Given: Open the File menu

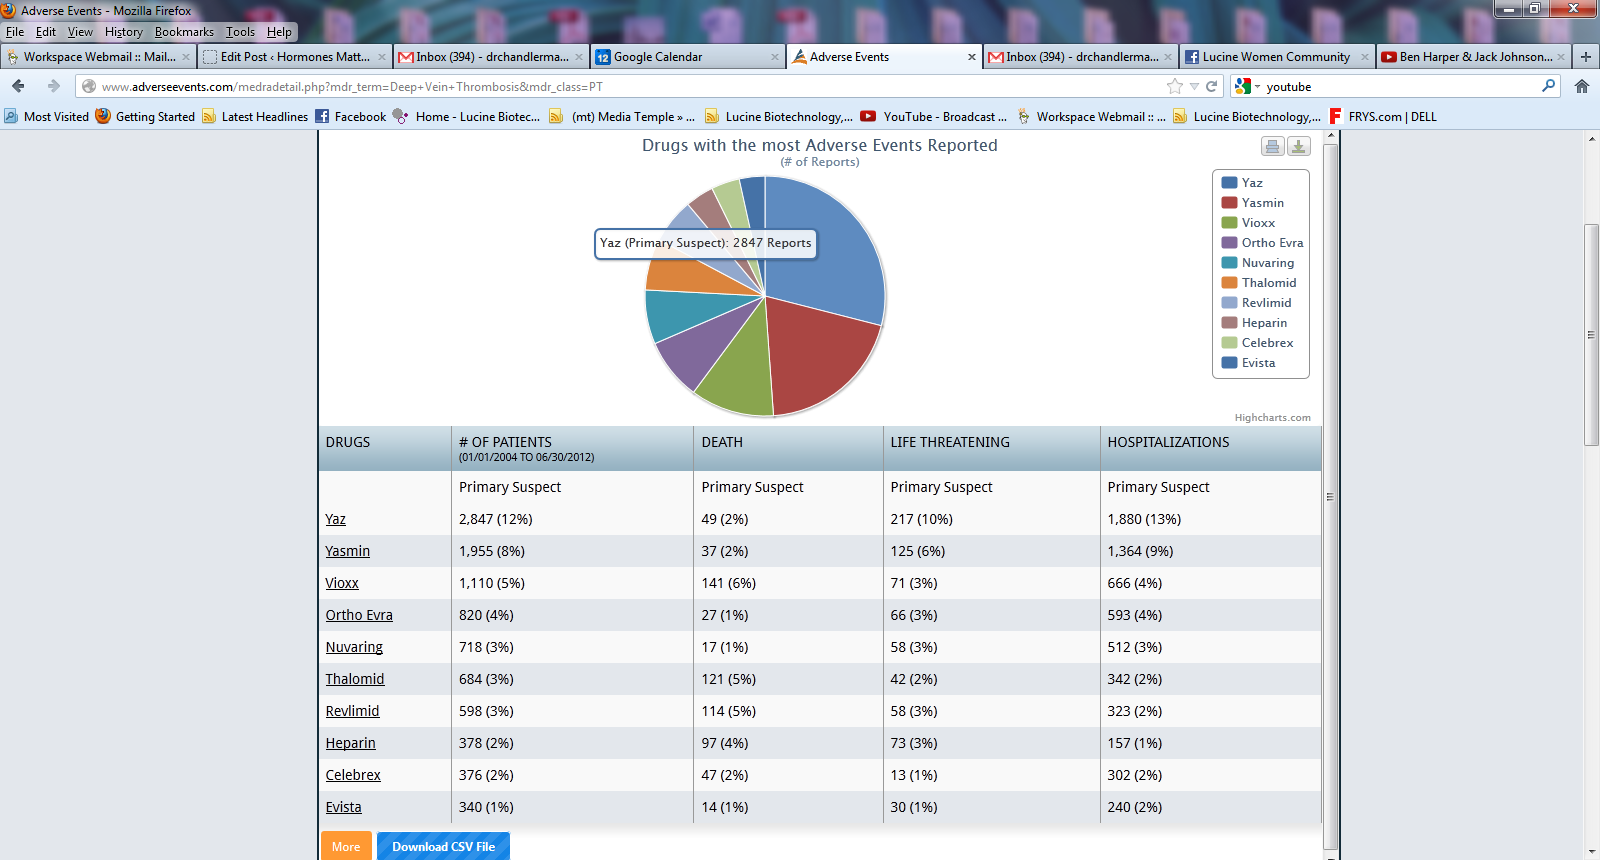Looking at the screenshot, I should pos(15,32).
